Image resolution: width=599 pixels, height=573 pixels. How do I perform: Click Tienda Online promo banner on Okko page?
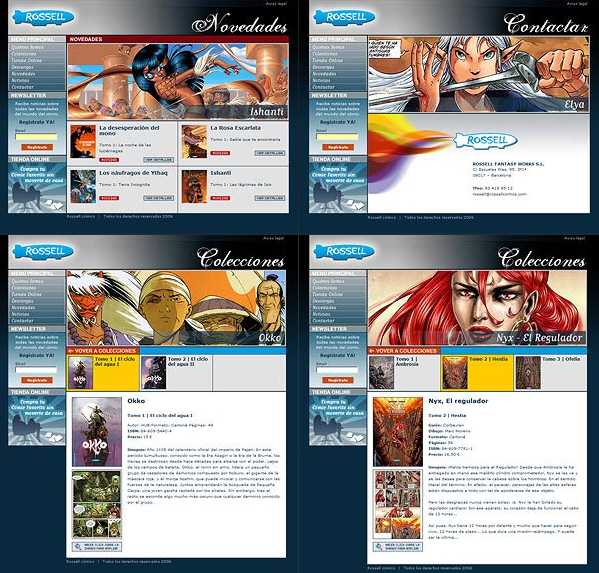coord(37,420)
